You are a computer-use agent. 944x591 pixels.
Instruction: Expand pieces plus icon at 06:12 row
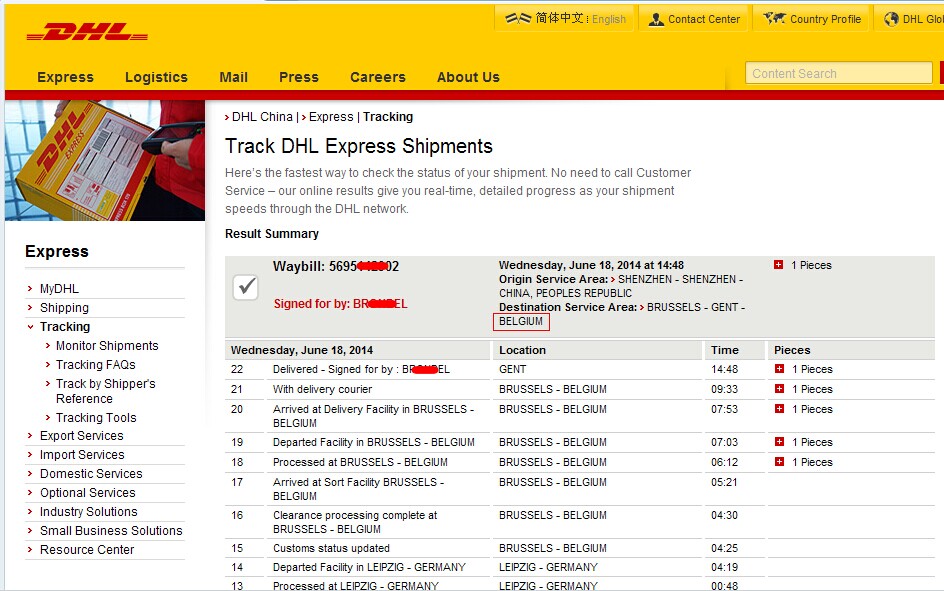(x=779, y=462)
